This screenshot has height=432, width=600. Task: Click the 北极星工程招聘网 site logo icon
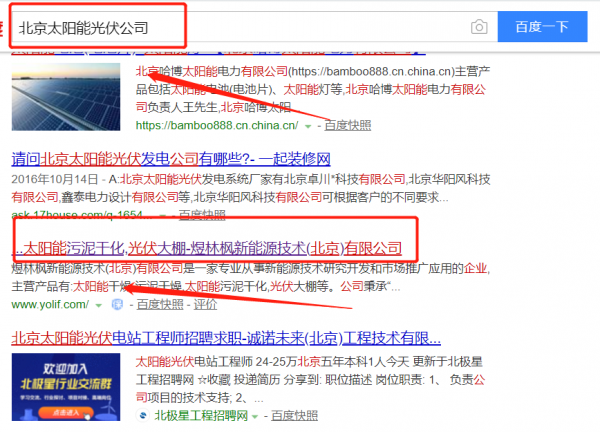click(x=145, y=415)
